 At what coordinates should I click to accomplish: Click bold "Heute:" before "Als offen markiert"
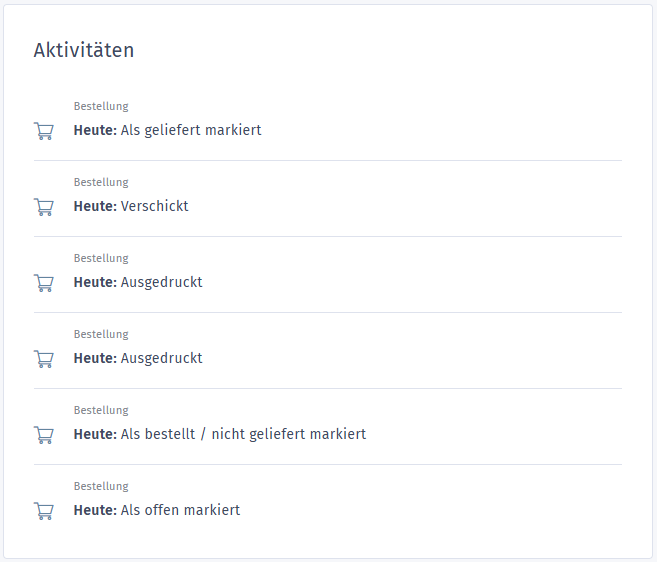pos(95,510)
